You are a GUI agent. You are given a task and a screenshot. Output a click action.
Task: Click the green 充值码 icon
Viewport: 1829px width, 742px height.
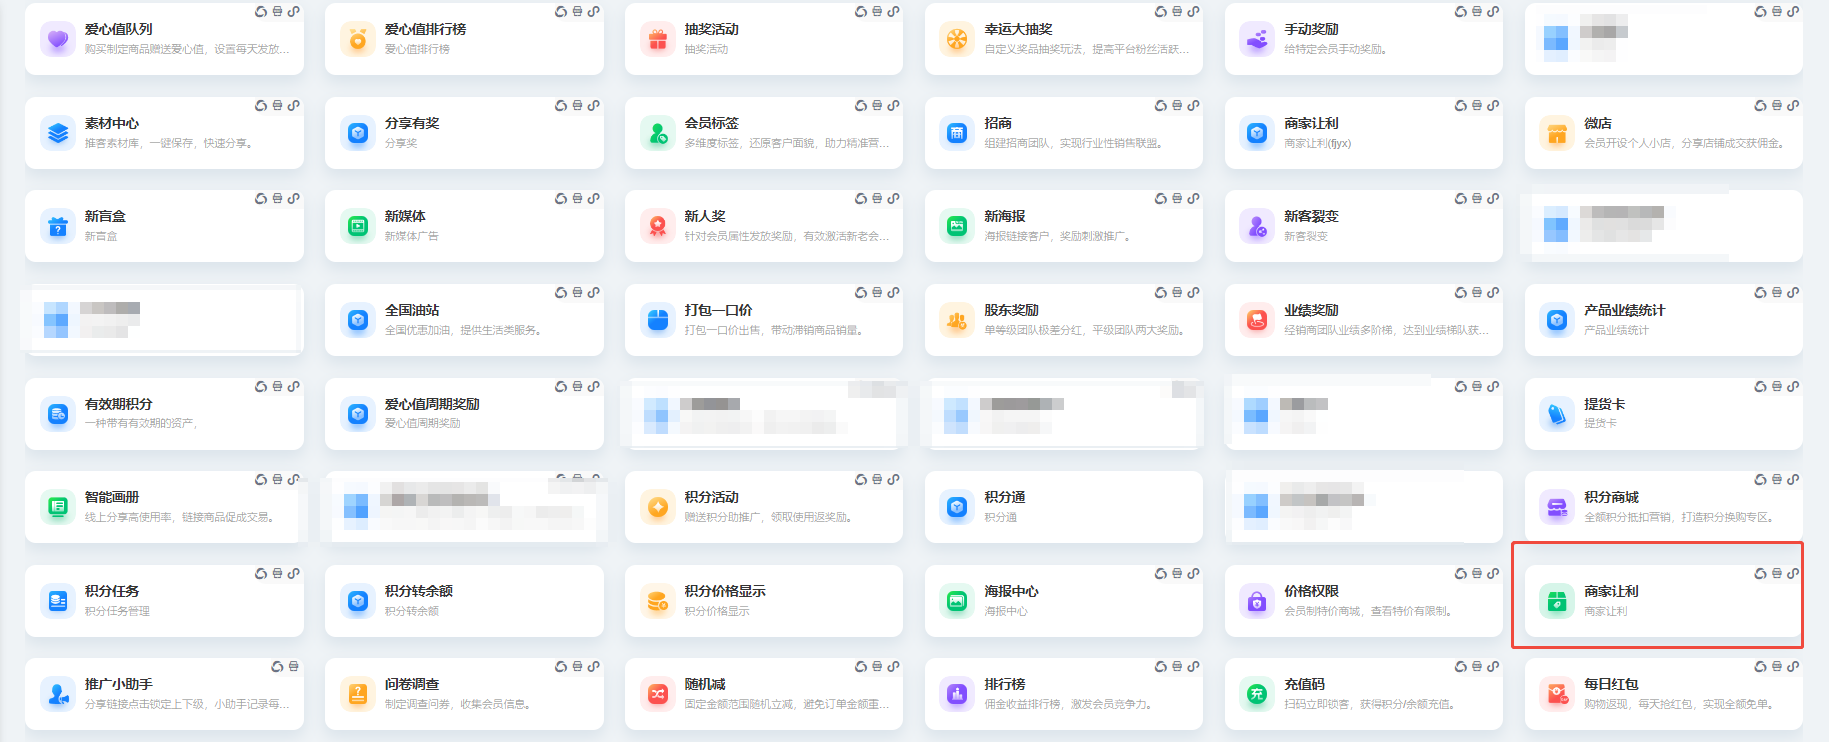(1258, 694)
